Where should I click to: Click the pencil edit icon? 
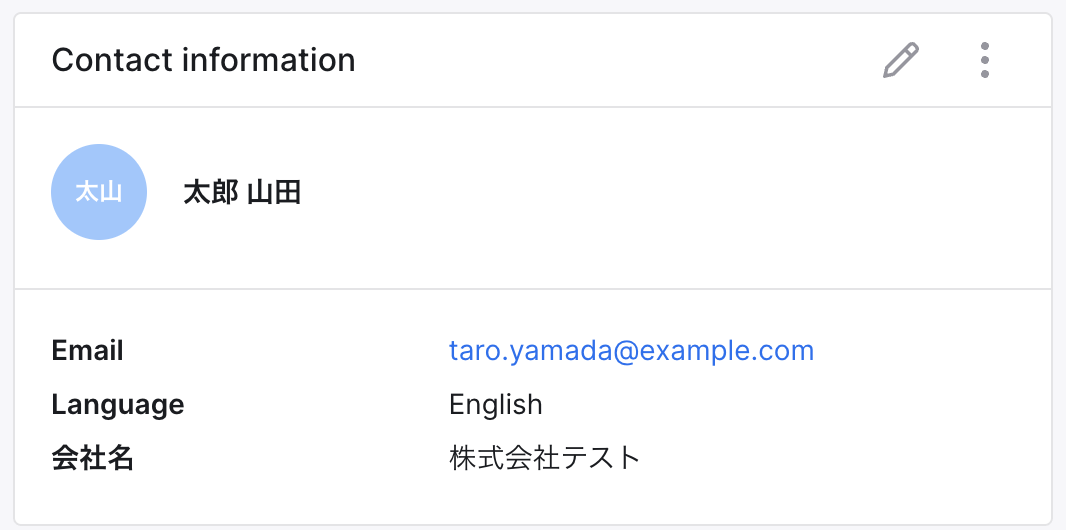[901, 61]
